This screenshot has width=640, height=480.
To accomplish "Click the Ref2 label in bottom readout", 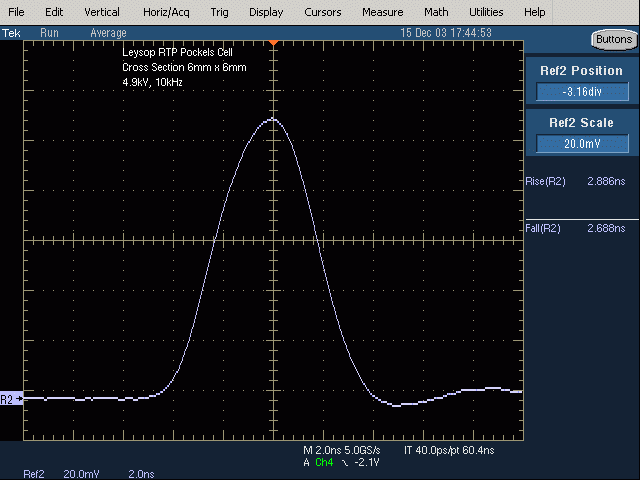I will 34,474.
